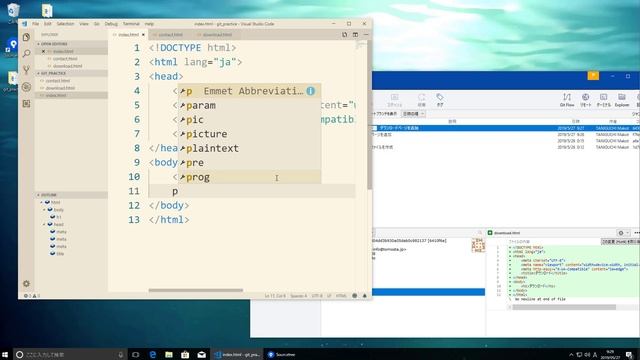Image resolution: width=640 pixels, height=360 pixels.
Task: Open Task View from the taskbar
Action: pos(136,354)
